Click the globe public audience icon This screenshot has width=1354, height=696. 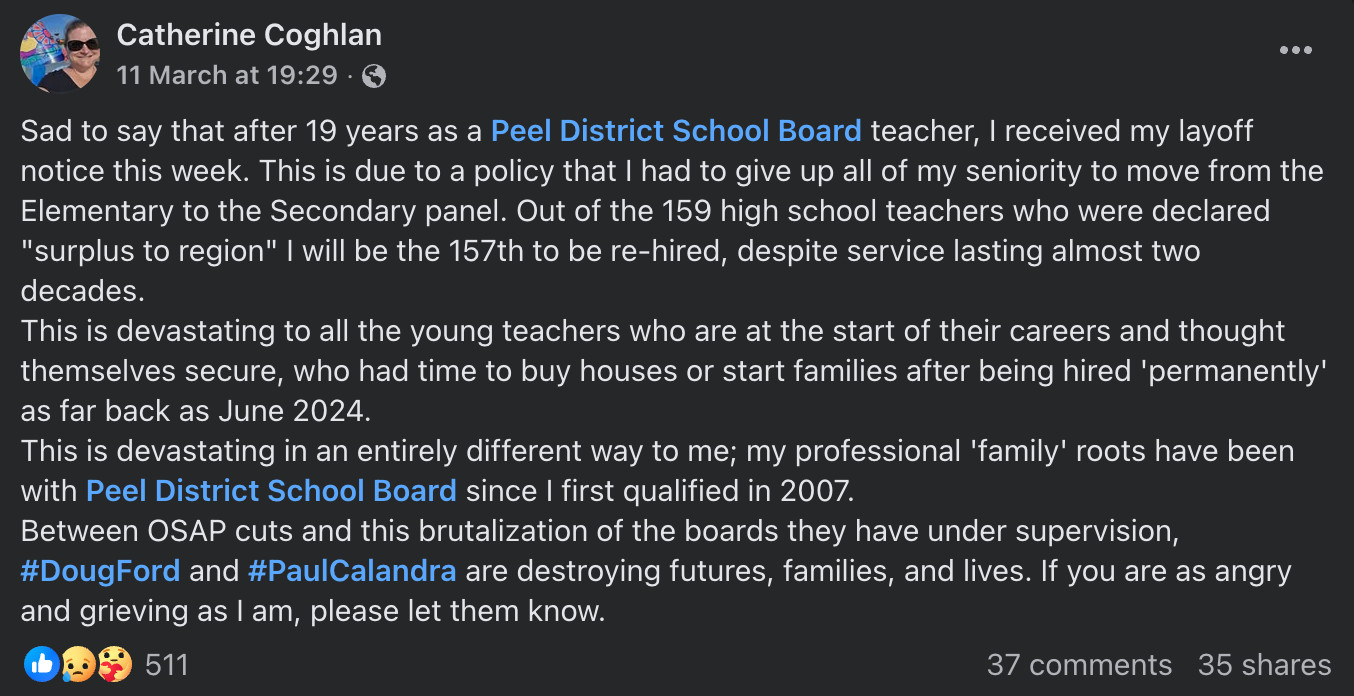click(x=374, y=76)
